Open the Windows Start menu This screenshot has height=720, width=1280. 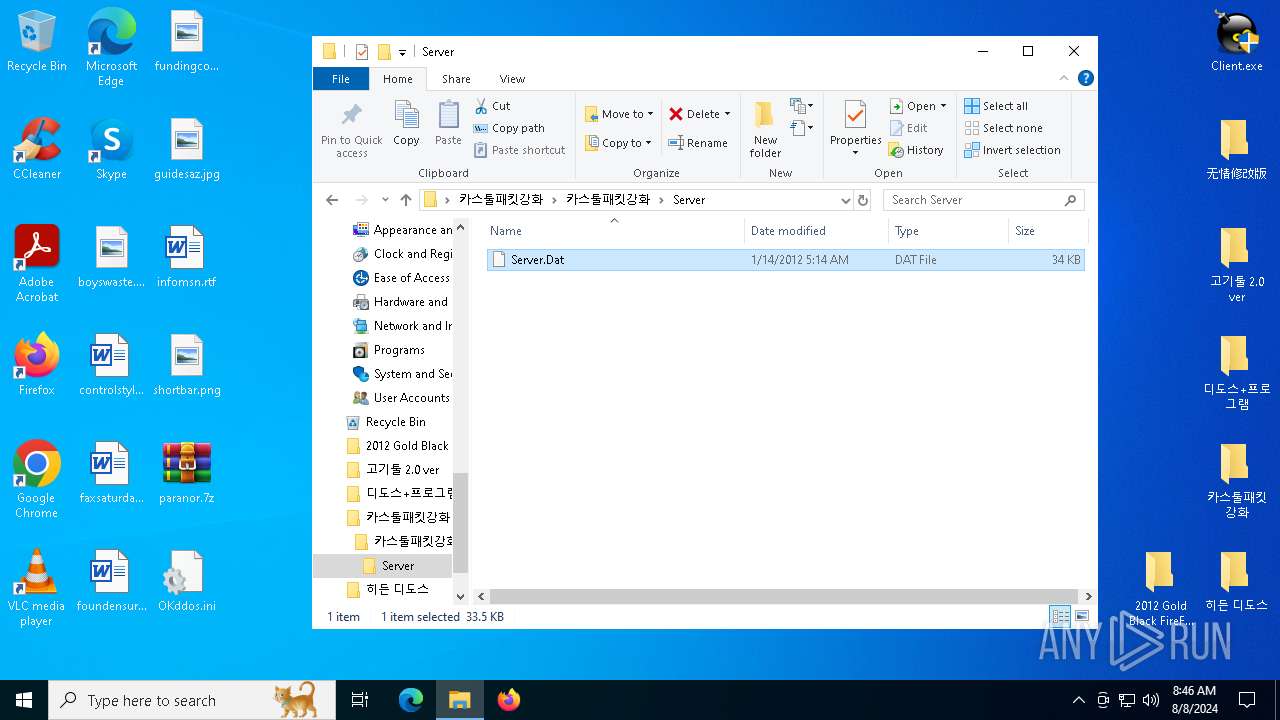24,700
